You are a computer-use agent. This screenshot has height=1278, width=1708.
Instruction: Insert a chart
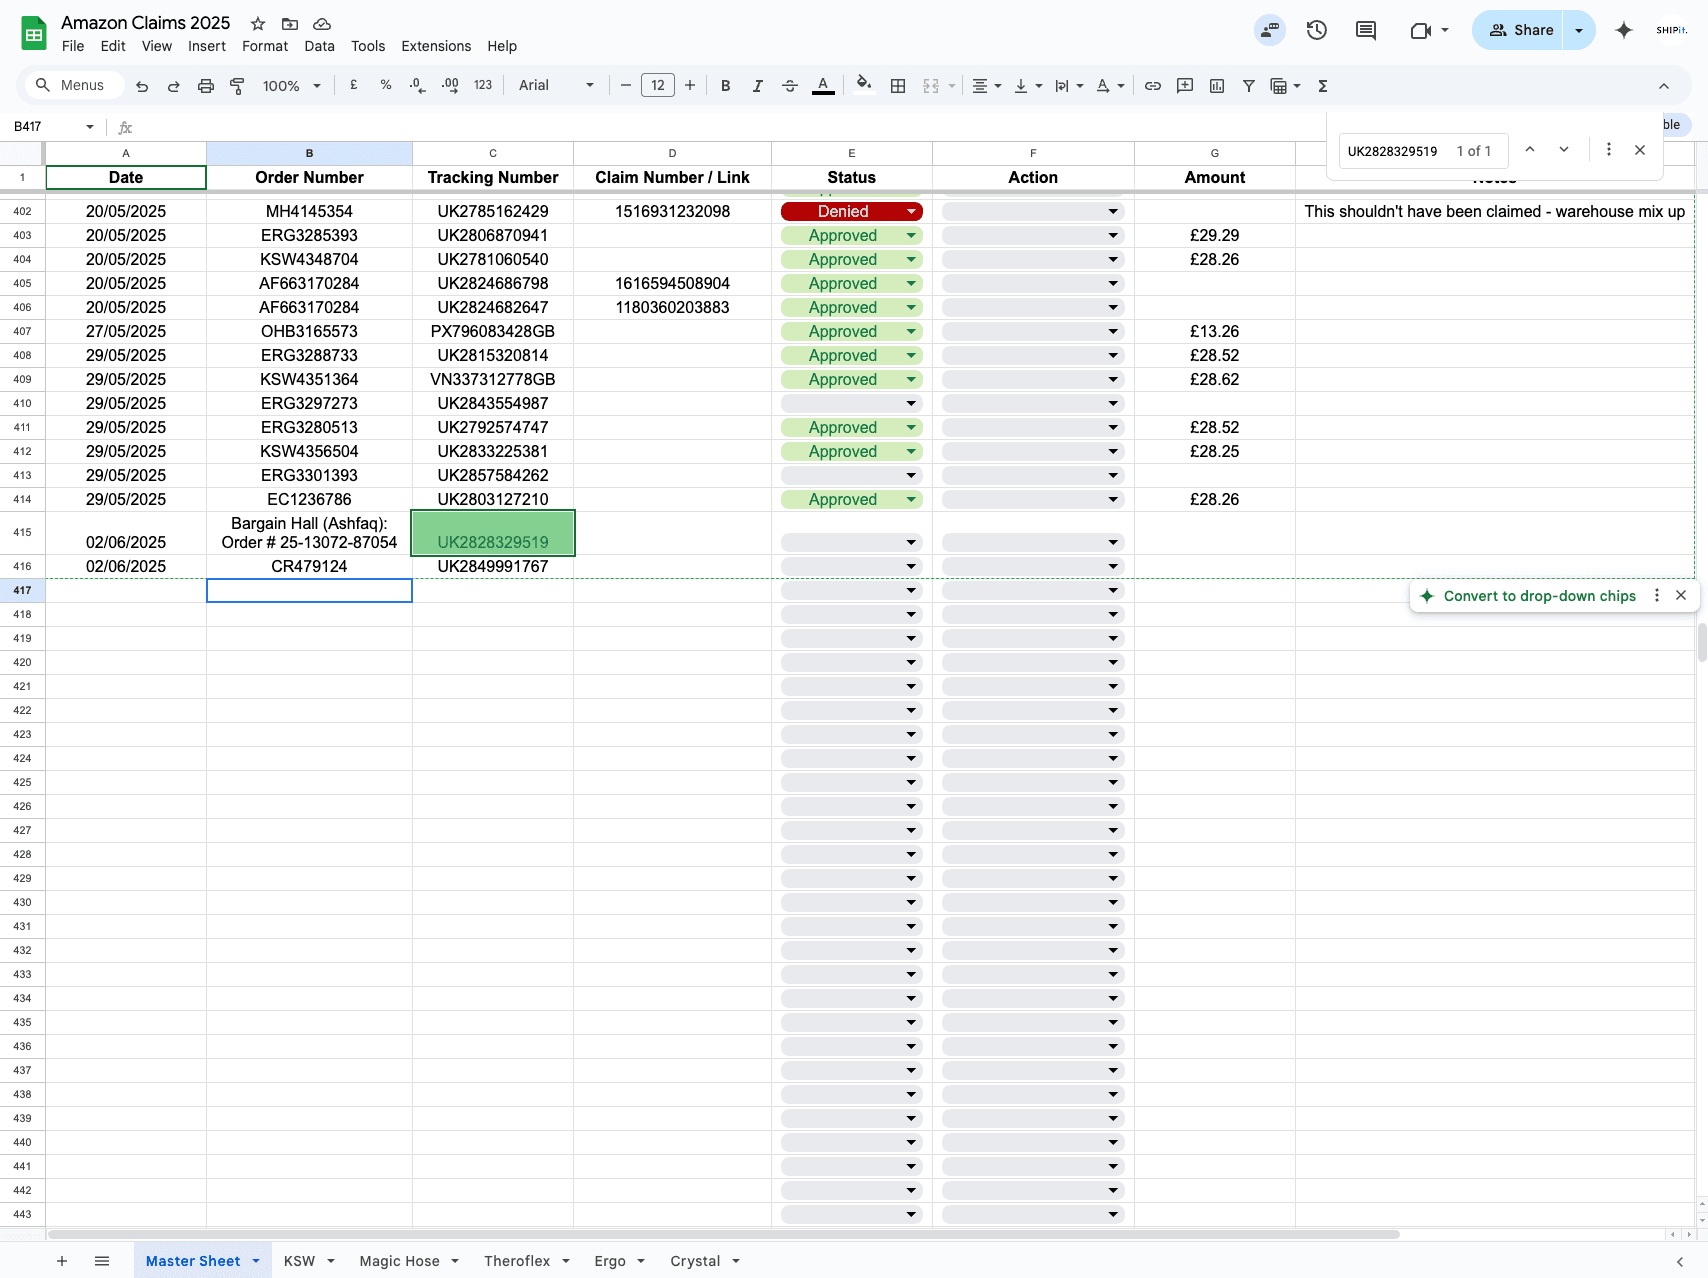click(x=1217, y=86)
